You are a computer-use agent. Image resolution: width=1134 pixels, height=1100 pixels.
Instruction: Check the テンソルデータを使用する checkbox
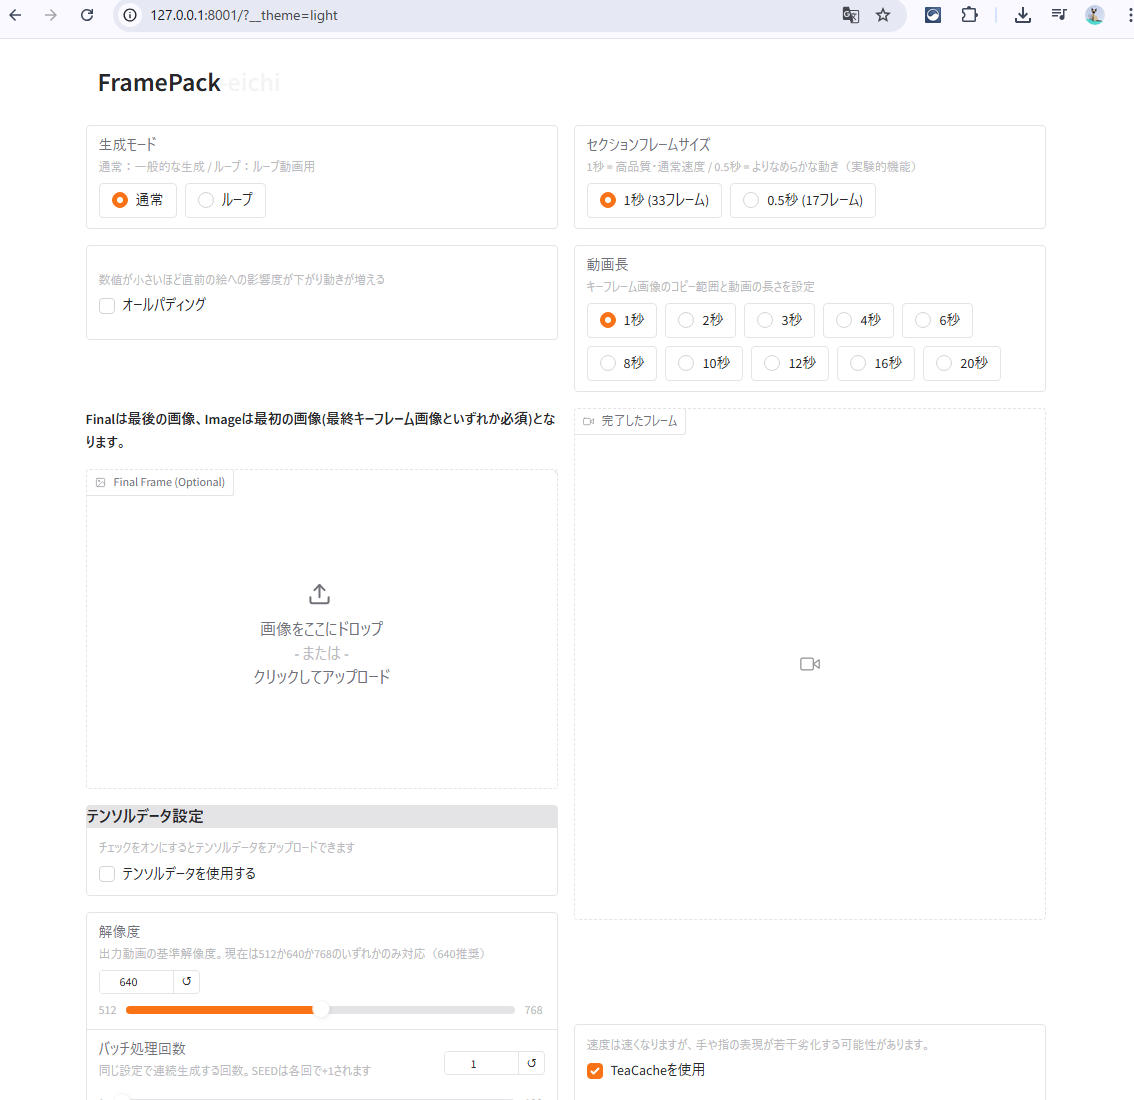(x=107, y=874)
